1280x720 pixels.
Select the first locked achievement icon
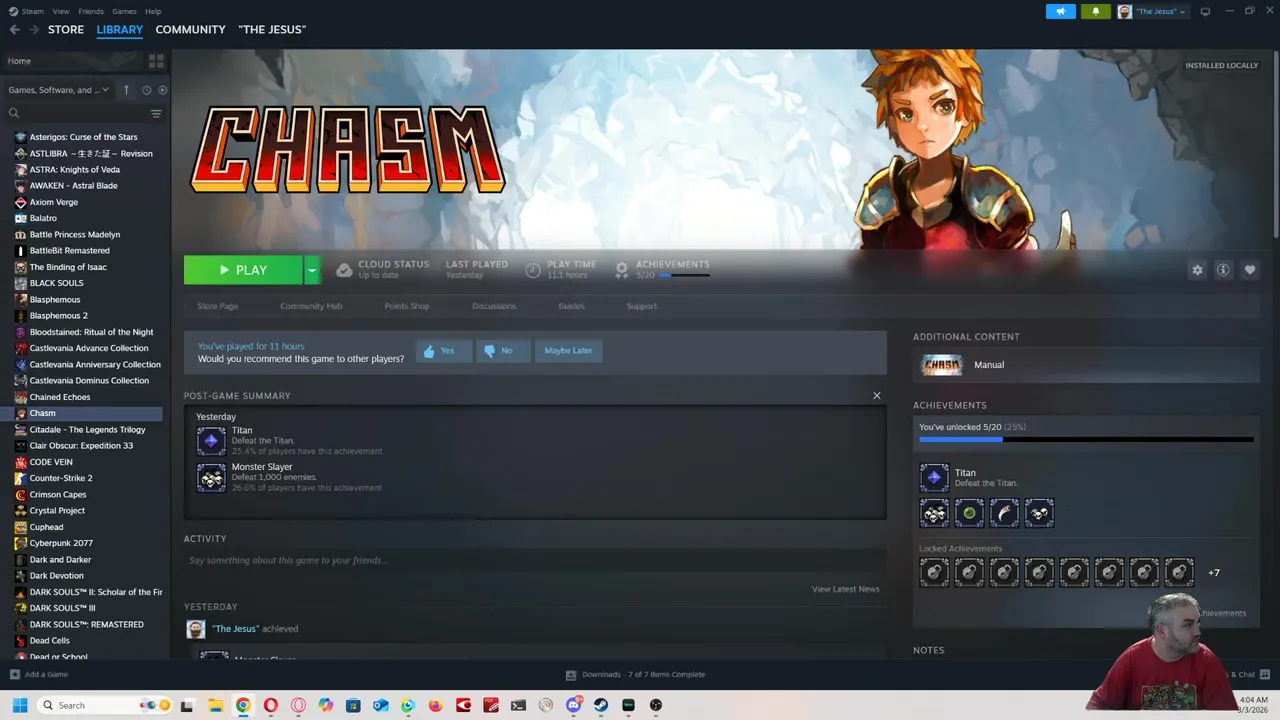(x=934, y=572)
